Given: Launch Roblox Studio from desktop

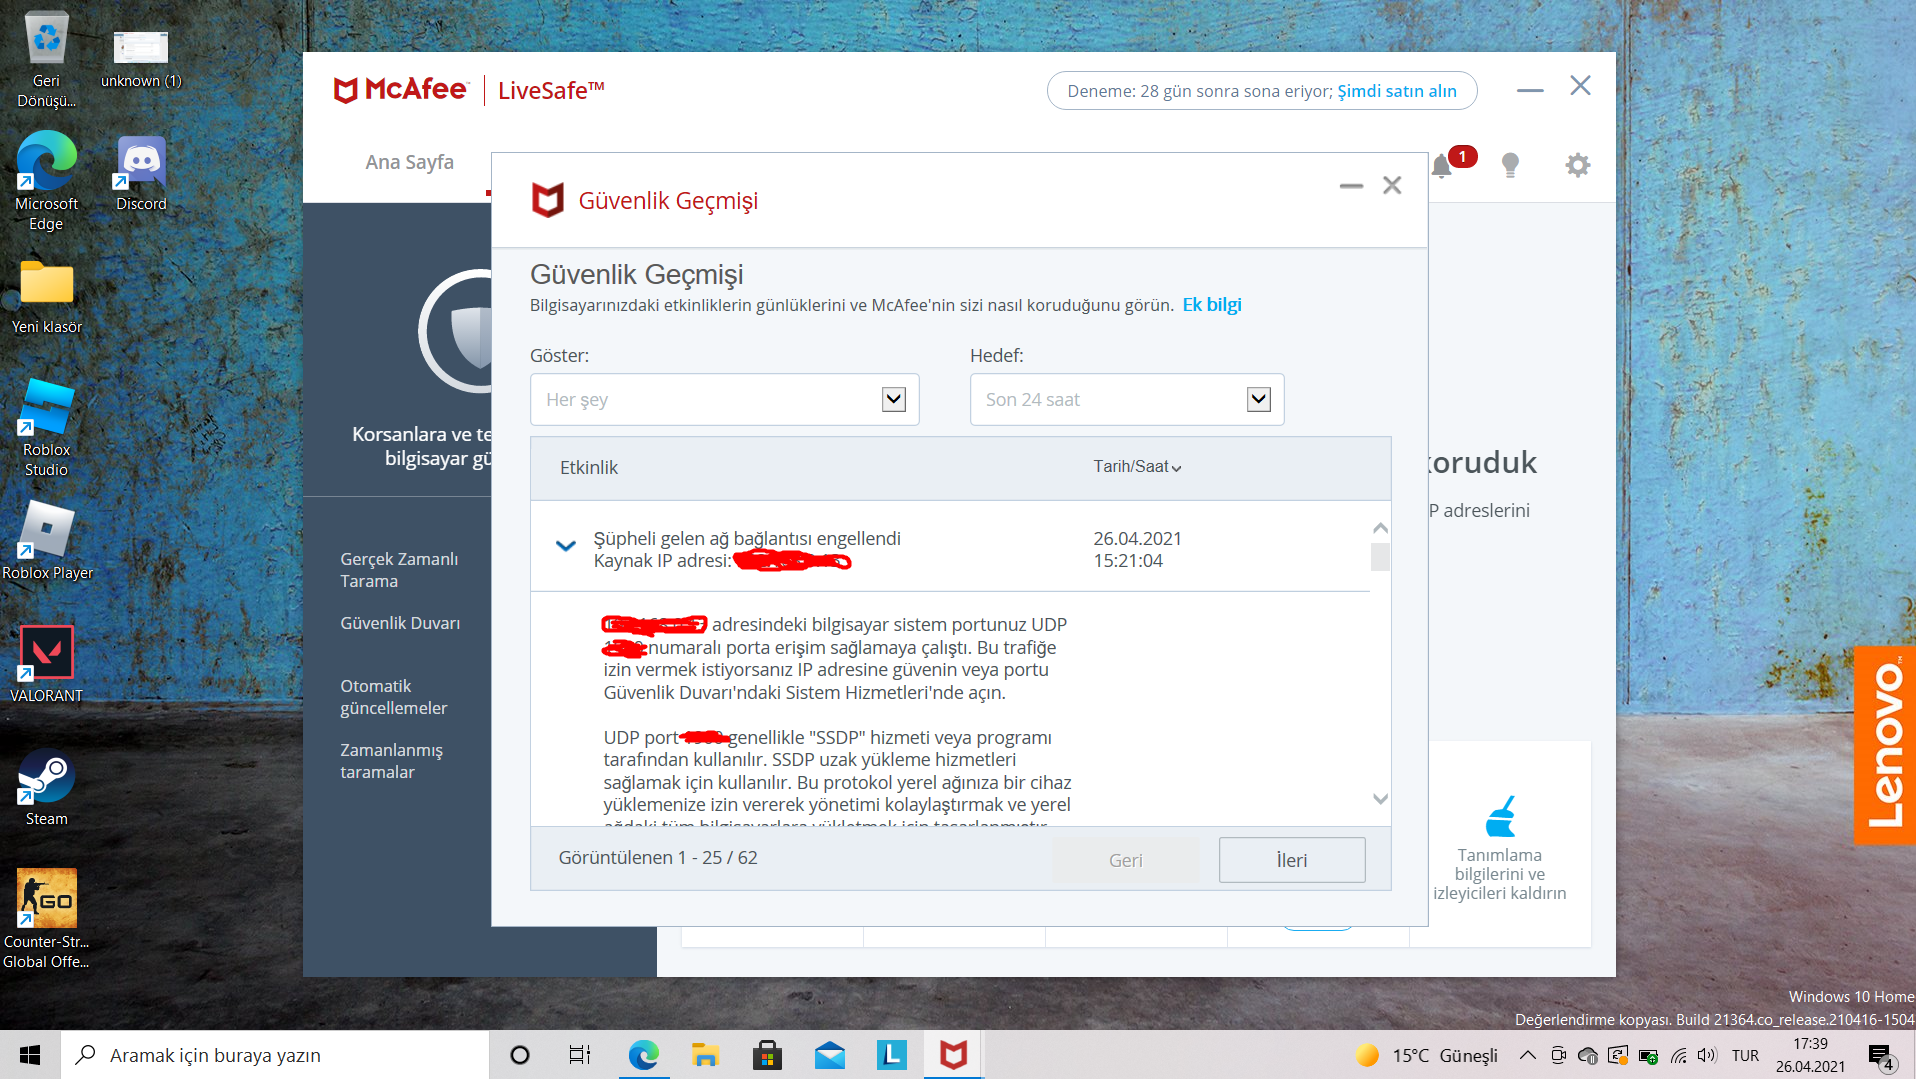Looking at the screenshot, I should tap(46, 429).
